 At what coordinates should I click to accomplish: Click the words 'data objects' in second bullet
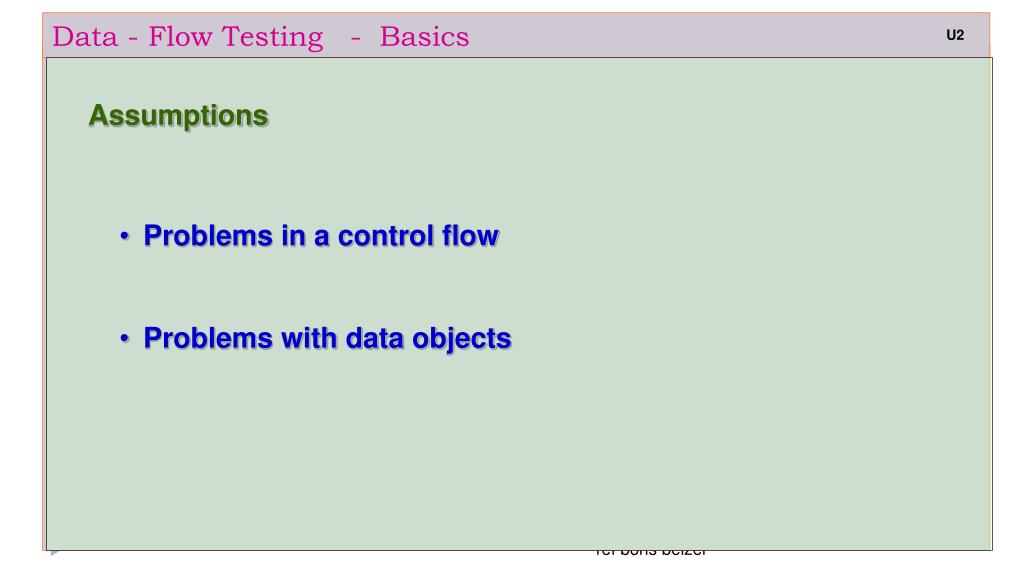pyautogui.click(x=428, y=339)
